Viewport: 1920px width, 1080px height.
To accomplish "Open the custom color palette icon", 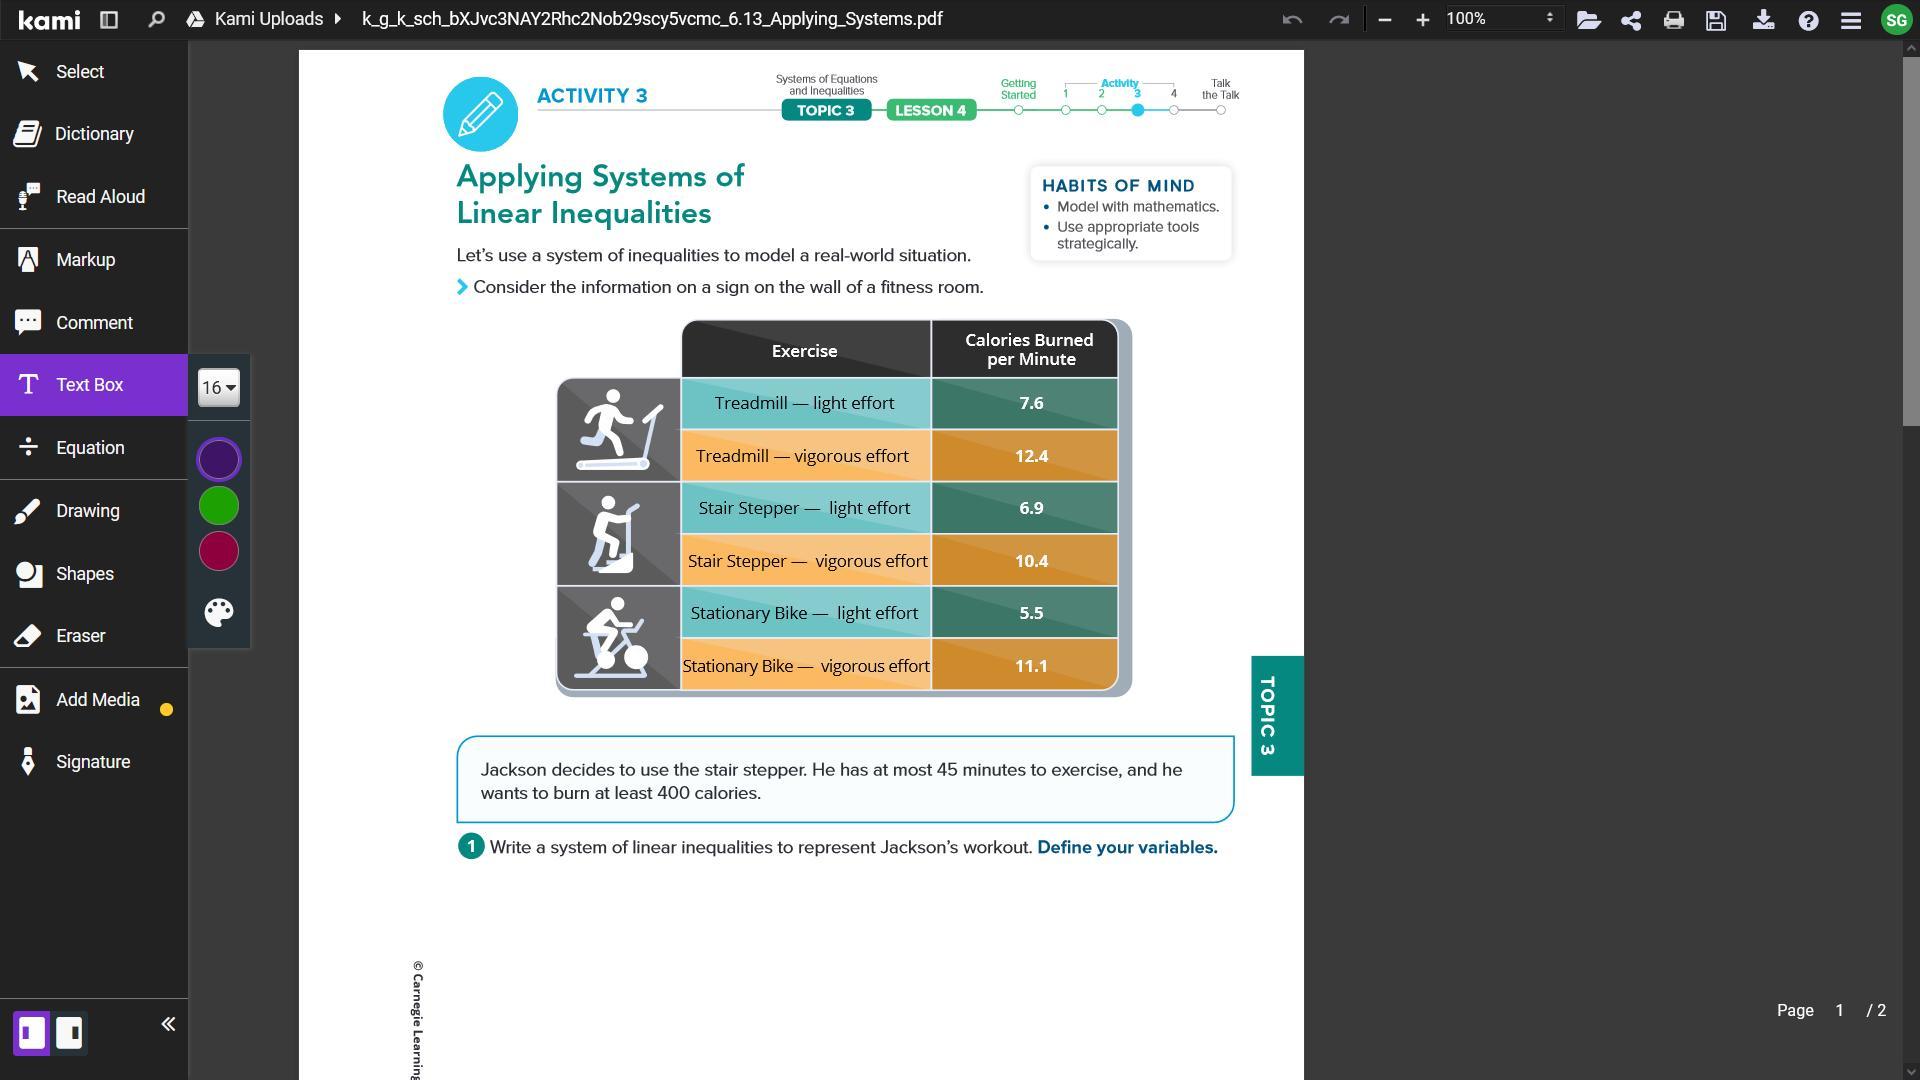I will point(219,612).
